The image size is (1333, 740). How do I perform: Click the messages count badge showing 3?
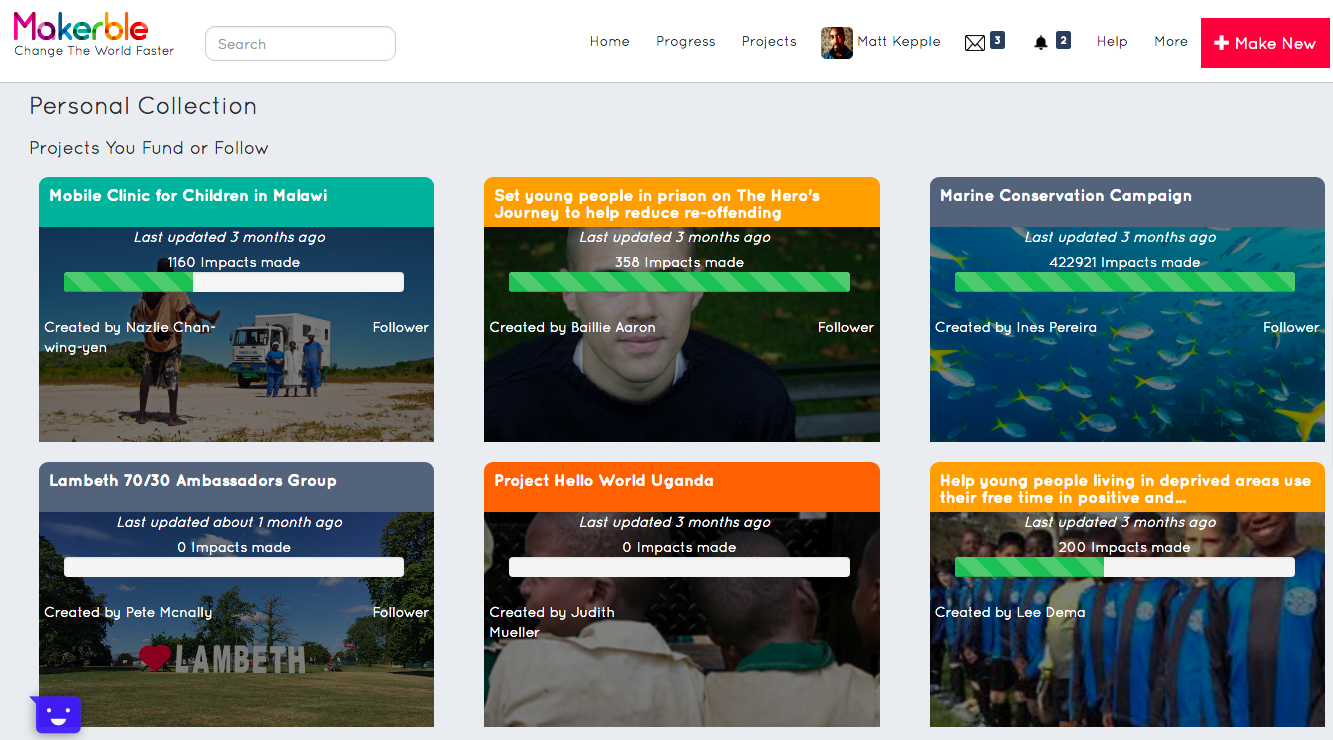point(997,40)
